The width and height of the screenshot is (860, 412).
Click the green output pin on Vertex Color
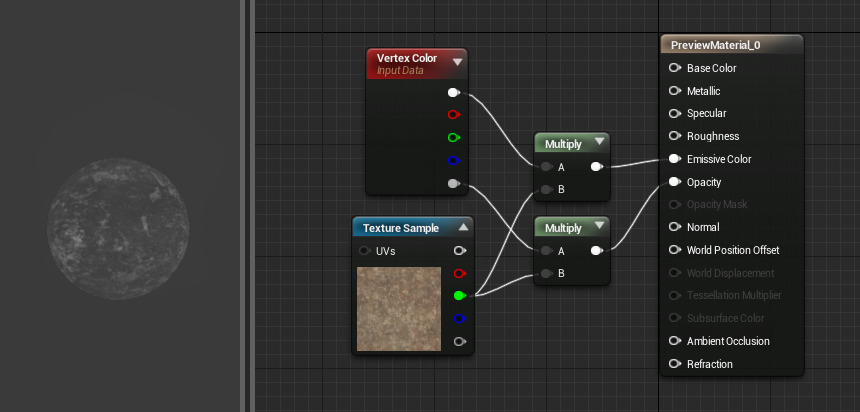(x=454, y=137)
